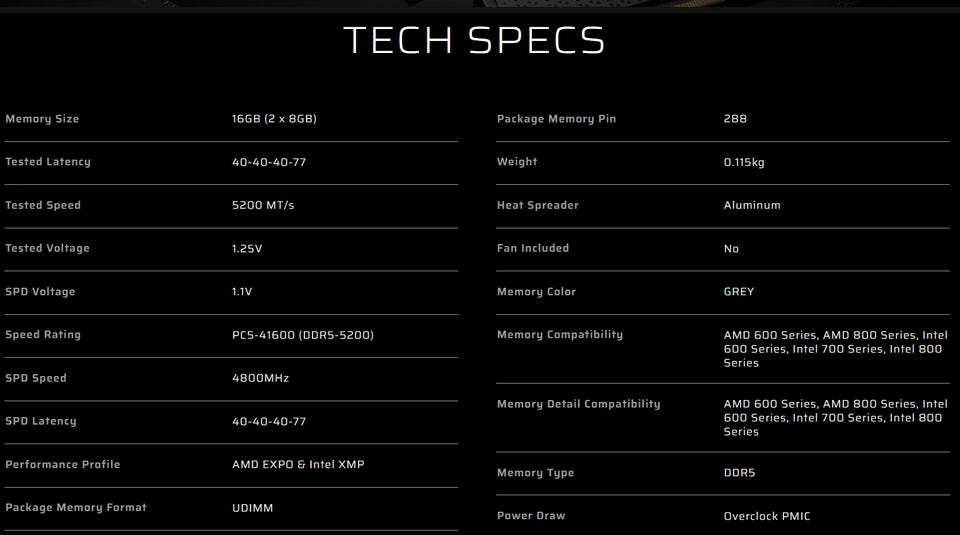Click the TECH SPECS heading
Viewport: 960px width, 535px height.
pos(474,40)
